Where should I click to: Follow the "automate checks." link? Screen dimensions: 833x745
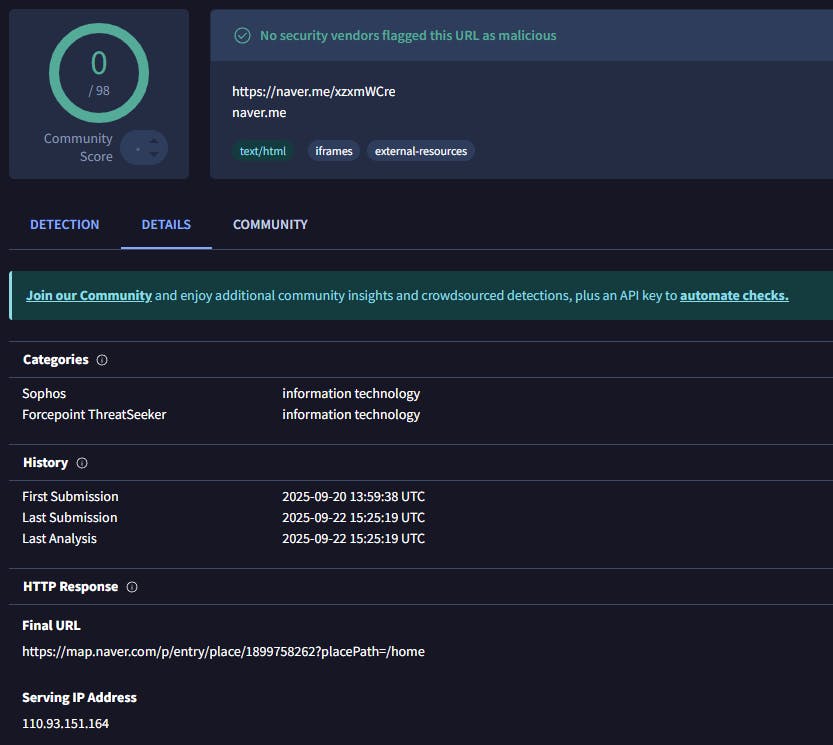(734, 296)
